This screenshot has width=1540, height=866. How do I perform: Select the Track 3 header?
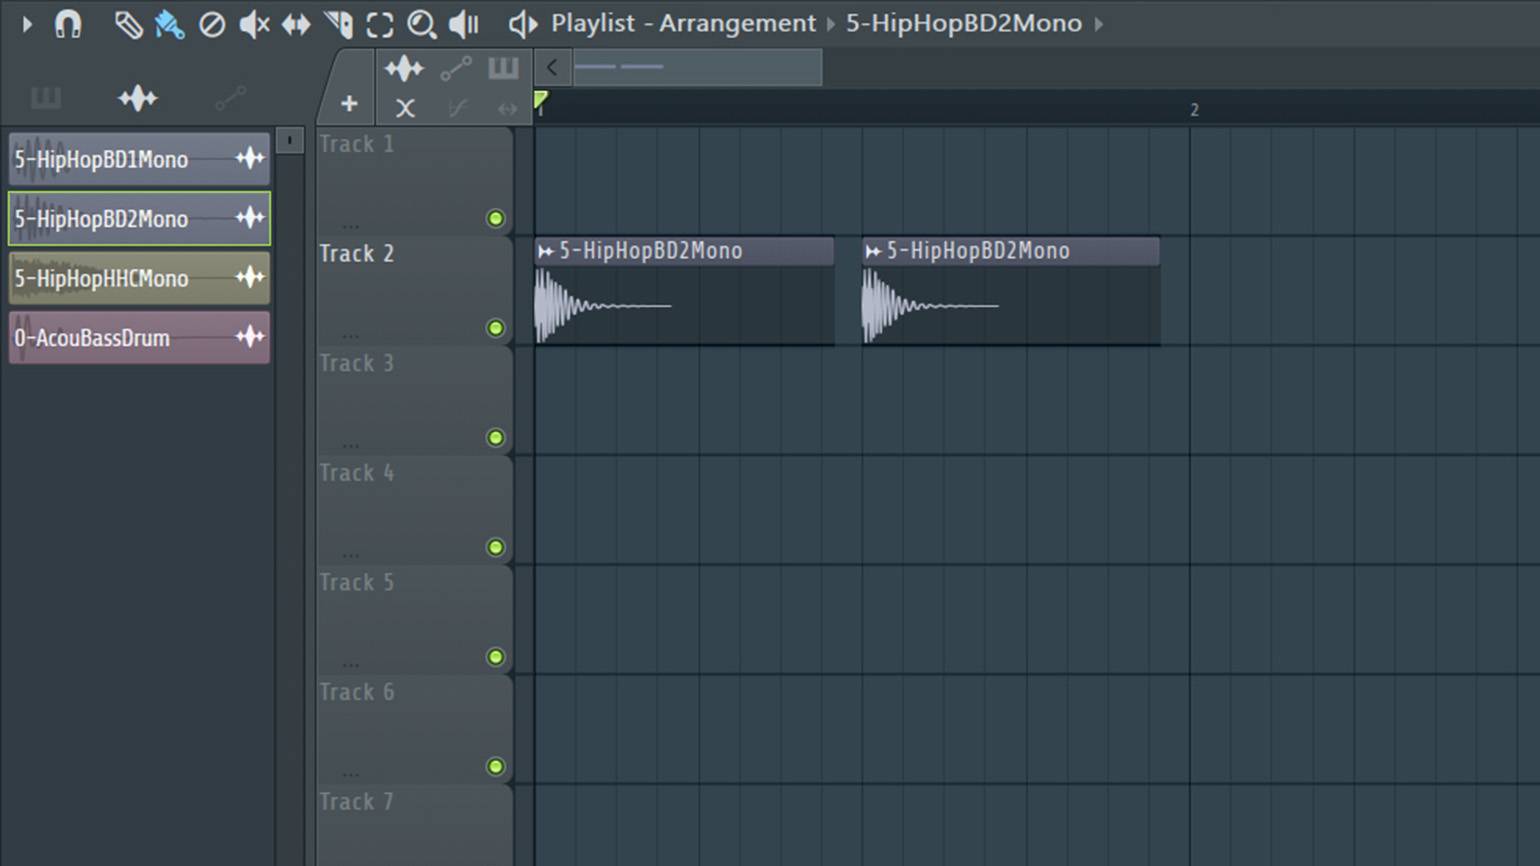point(415,400)
